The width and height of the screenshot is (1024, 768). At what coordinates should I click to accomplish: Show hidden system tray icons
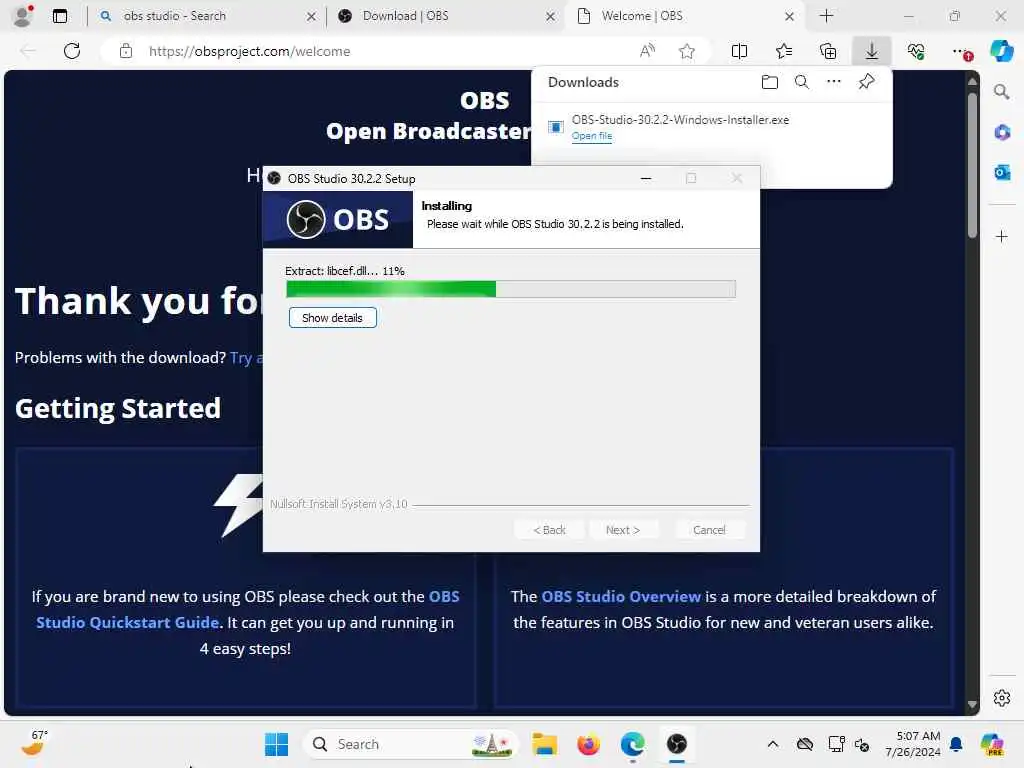tap(773, 744)
